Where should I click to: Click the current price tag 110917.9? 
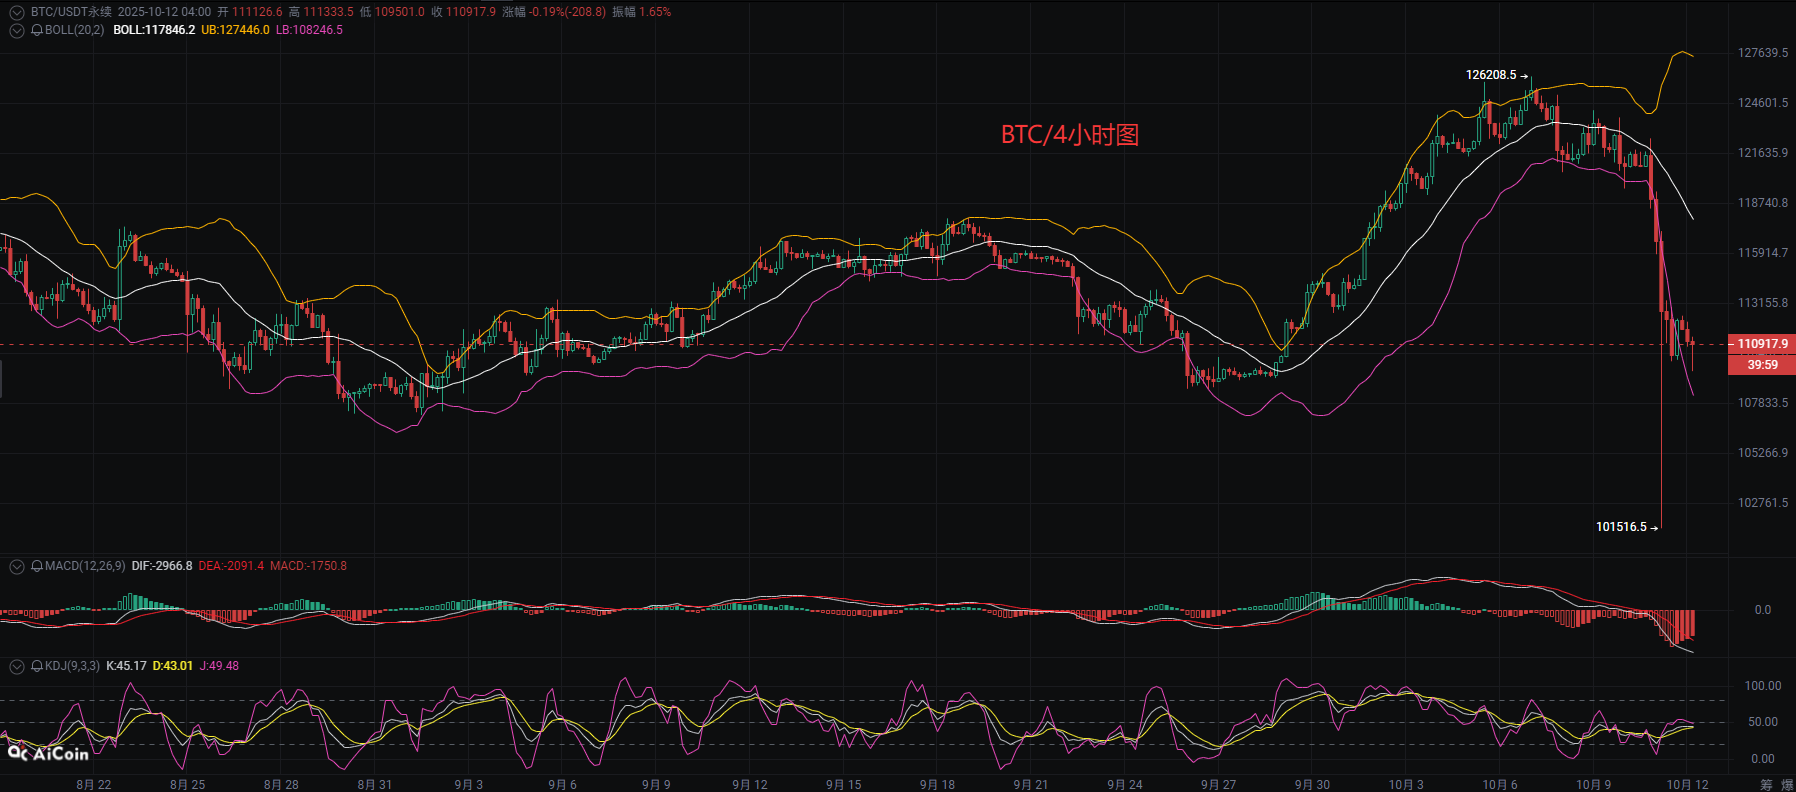tap(1762, 344)
